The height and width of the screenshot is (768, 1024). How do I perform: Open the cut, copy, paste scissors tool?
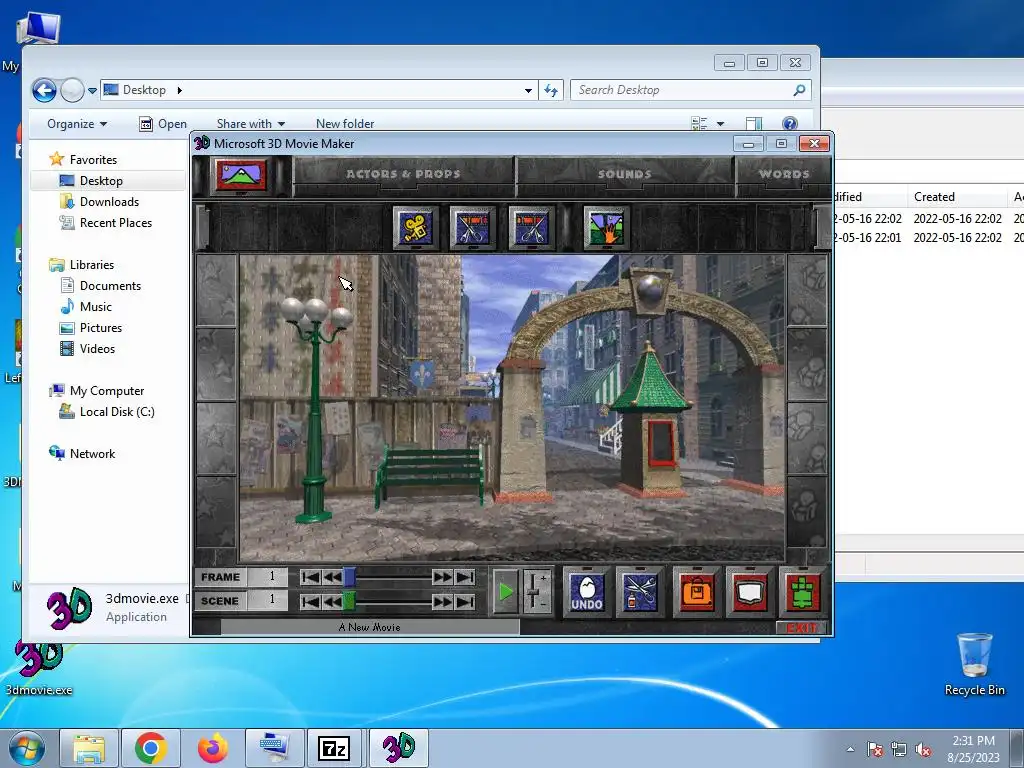coord(640,592)
